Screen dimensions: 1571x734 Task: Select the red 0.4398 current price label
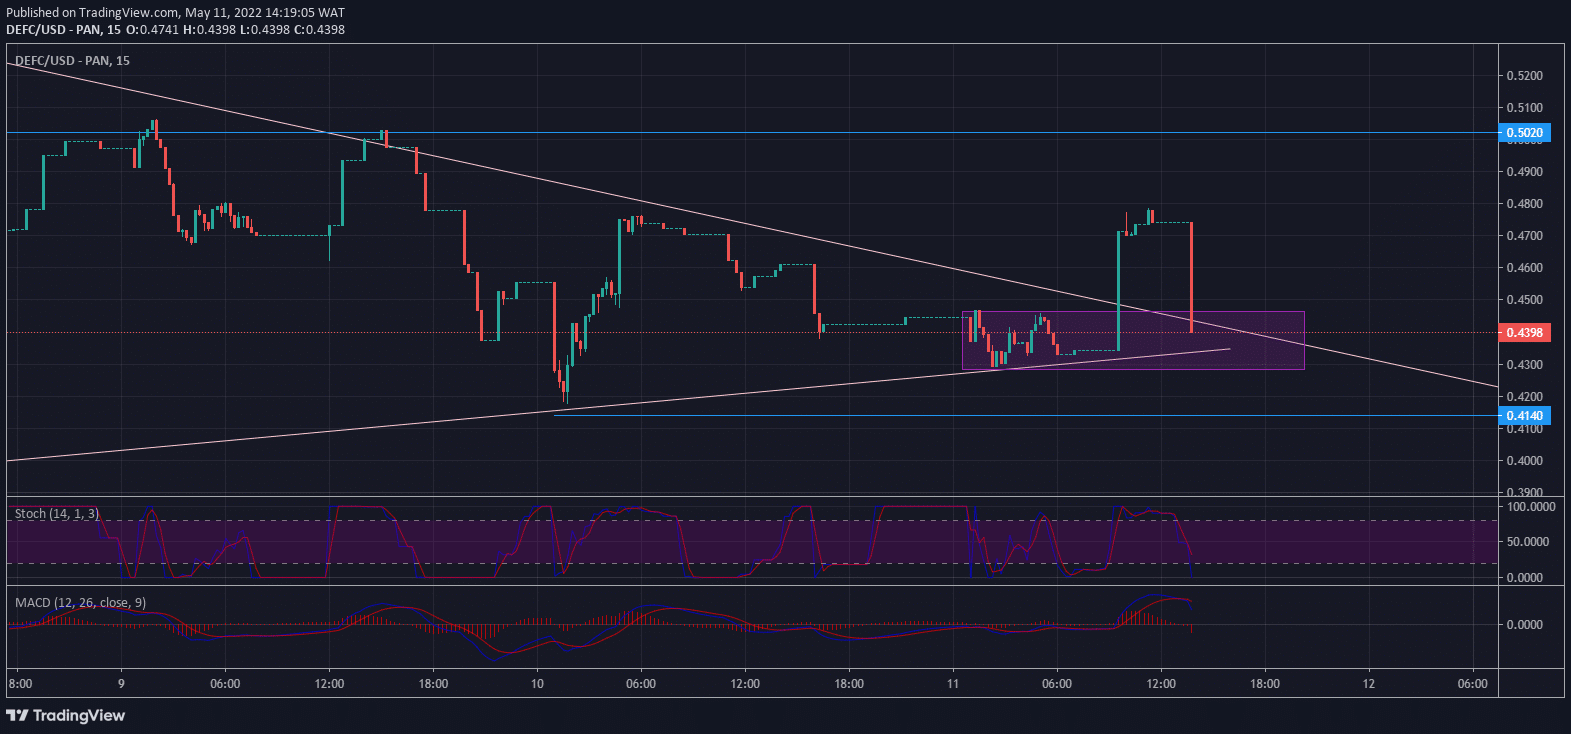coord(1525,332)
